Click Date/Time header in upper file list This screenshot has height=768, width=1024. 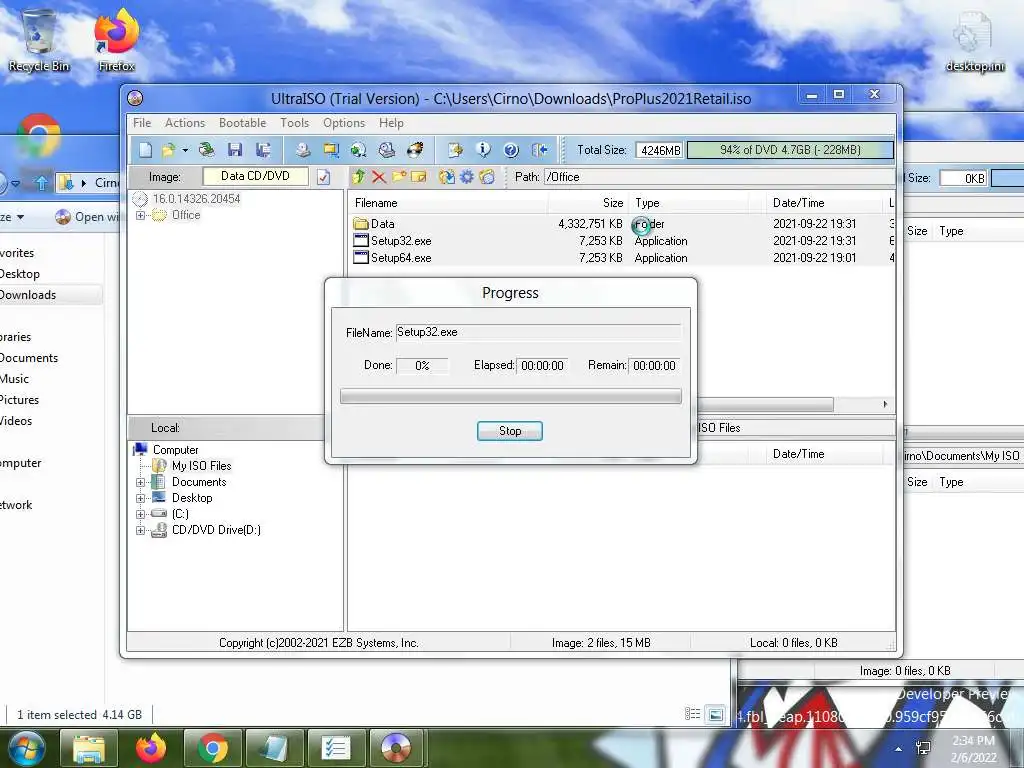click(825, 203)
